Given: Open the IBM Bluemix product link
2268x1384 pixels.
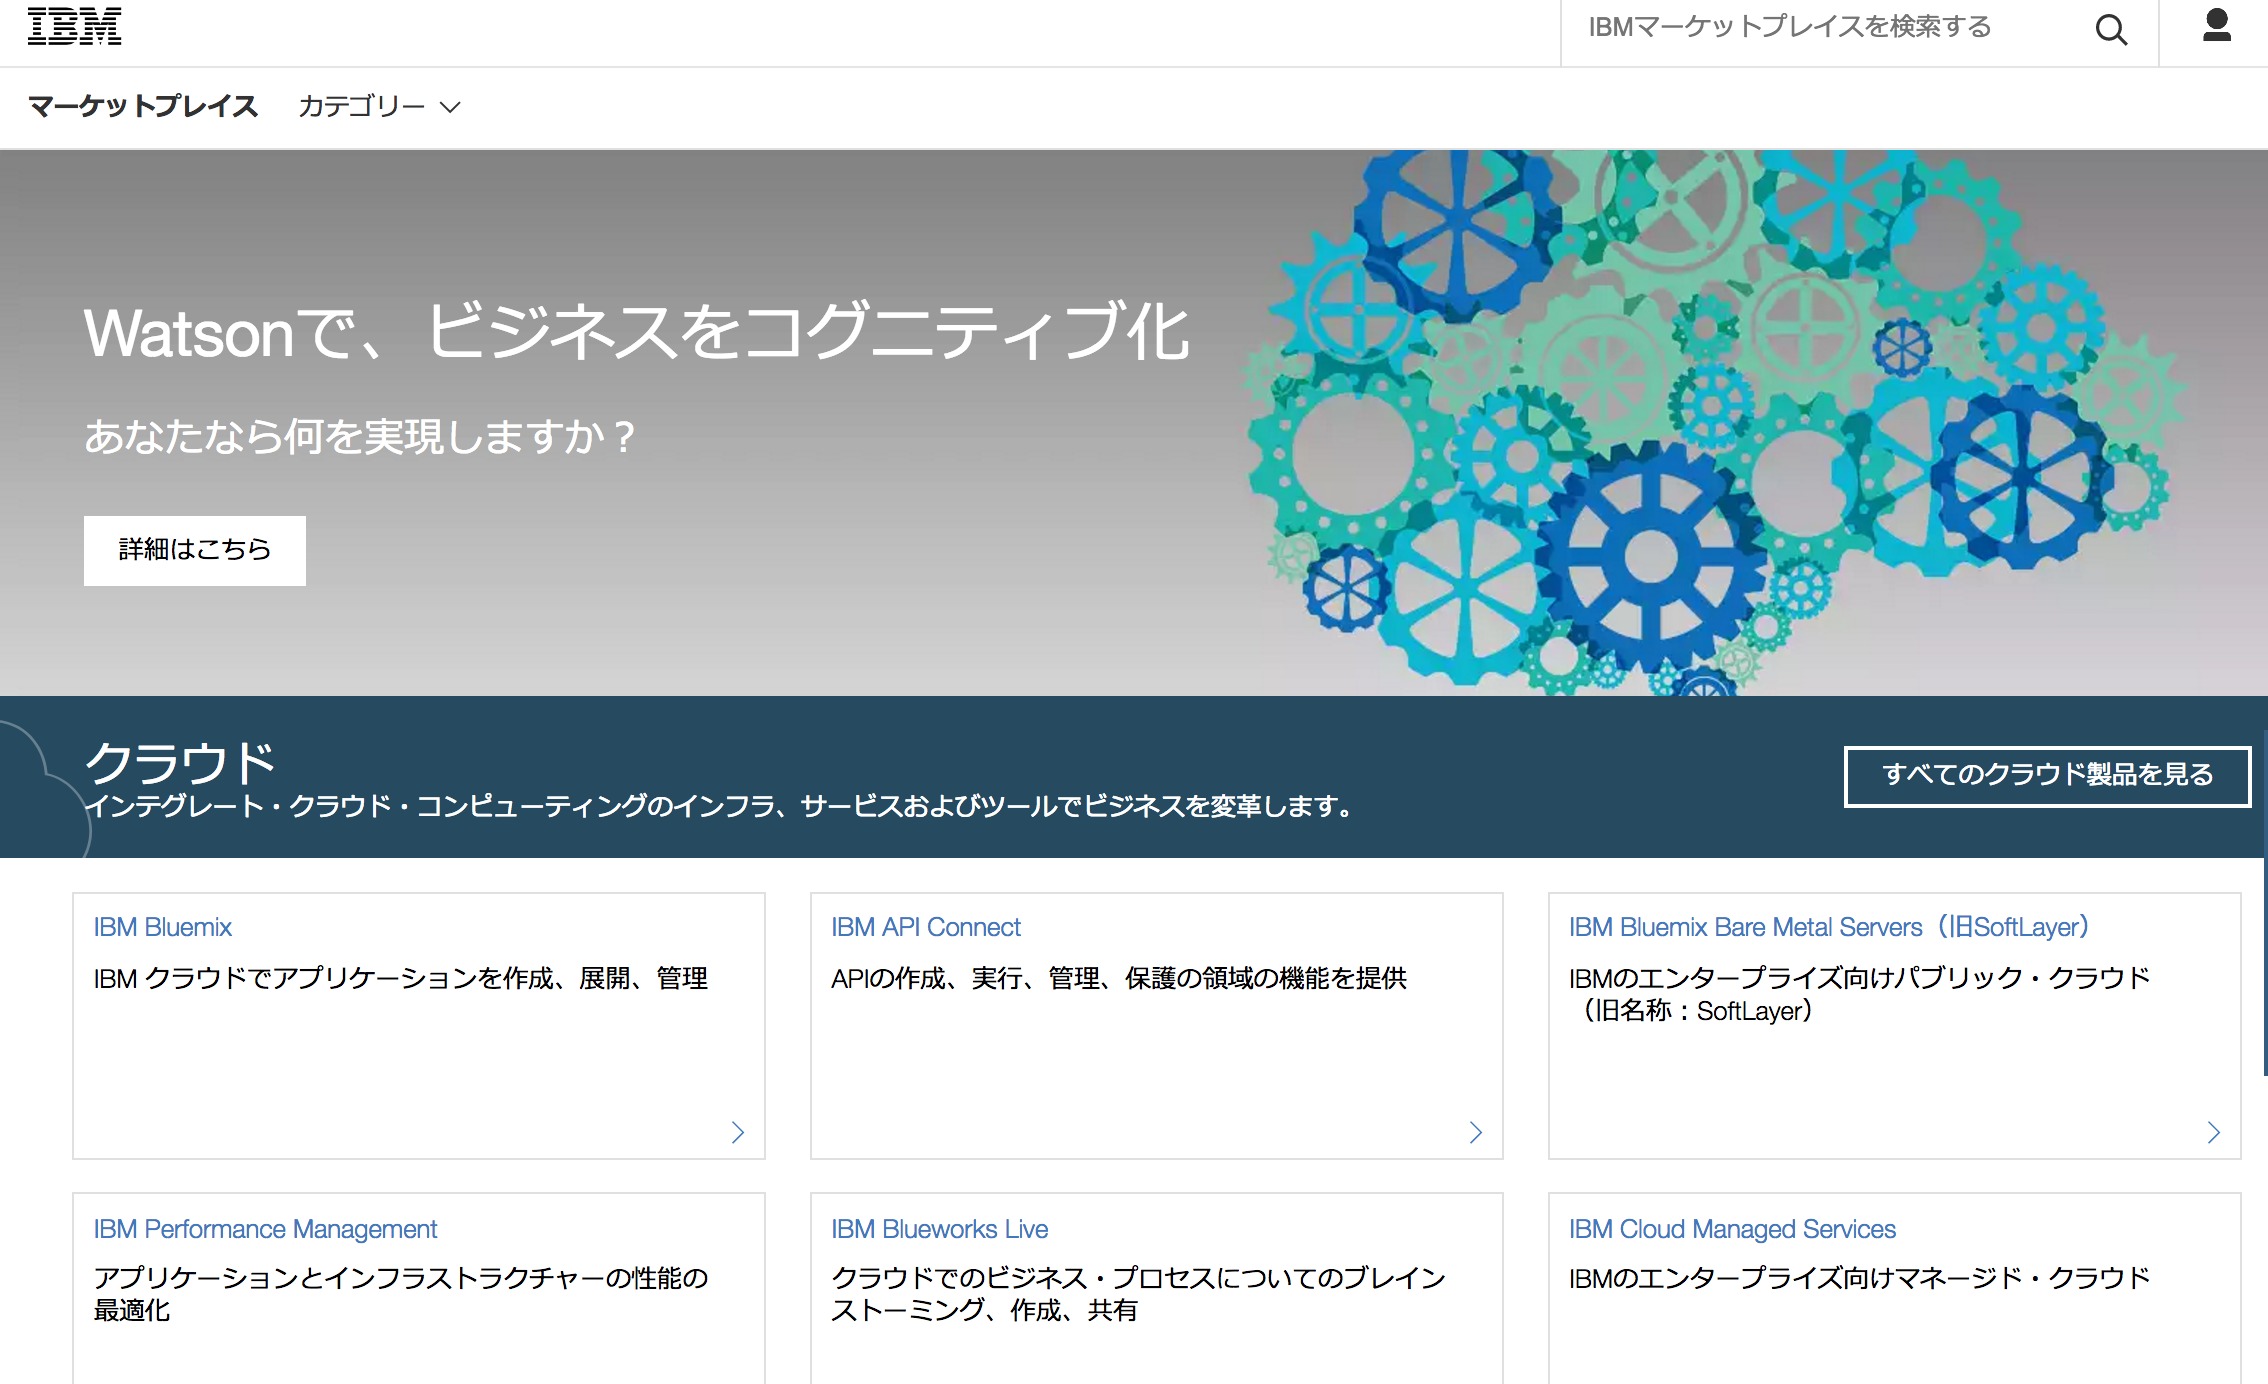Looking at the screenshot, I should [163, 927].
